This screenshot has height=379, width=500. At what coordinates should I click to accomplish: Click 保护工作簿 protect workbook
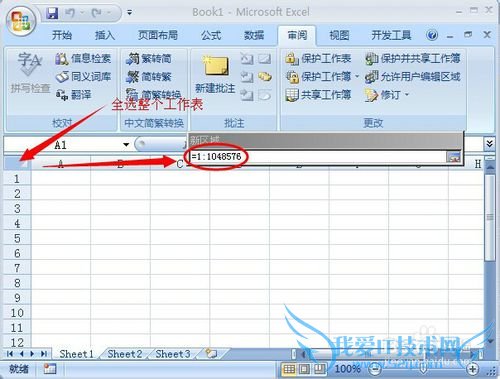[318, 77]
